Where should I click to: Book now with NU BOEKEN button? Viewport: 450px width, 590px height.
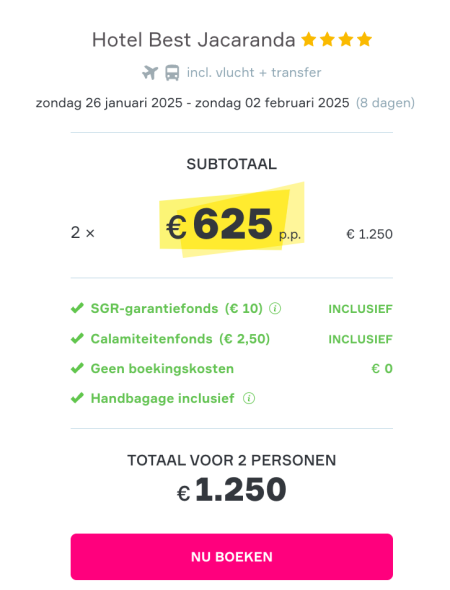(232, 557)
